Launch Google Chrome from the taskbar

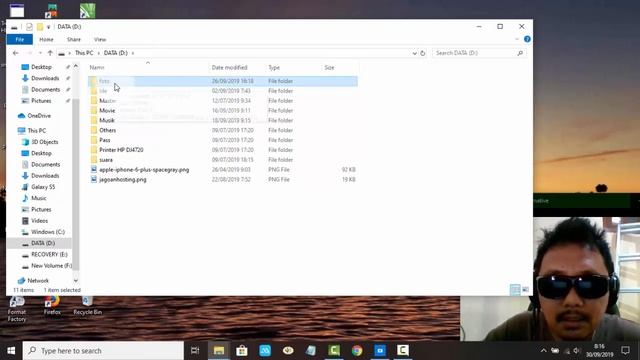click(357, 351)
